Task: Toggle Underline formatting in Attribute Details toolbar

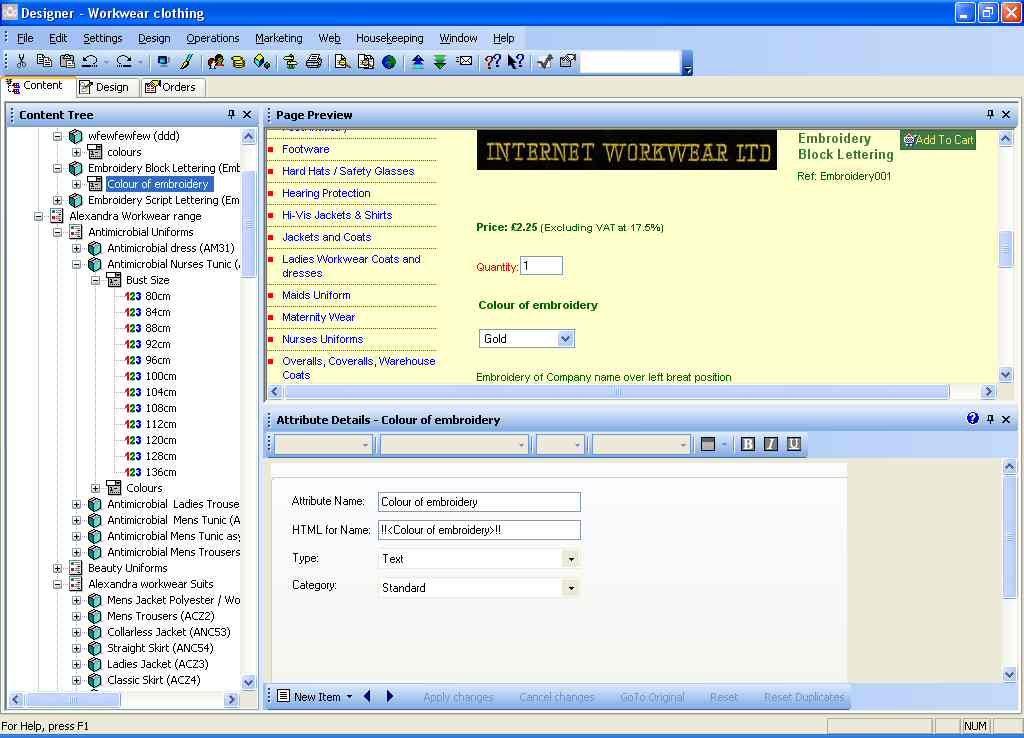Action: [794, 444]
